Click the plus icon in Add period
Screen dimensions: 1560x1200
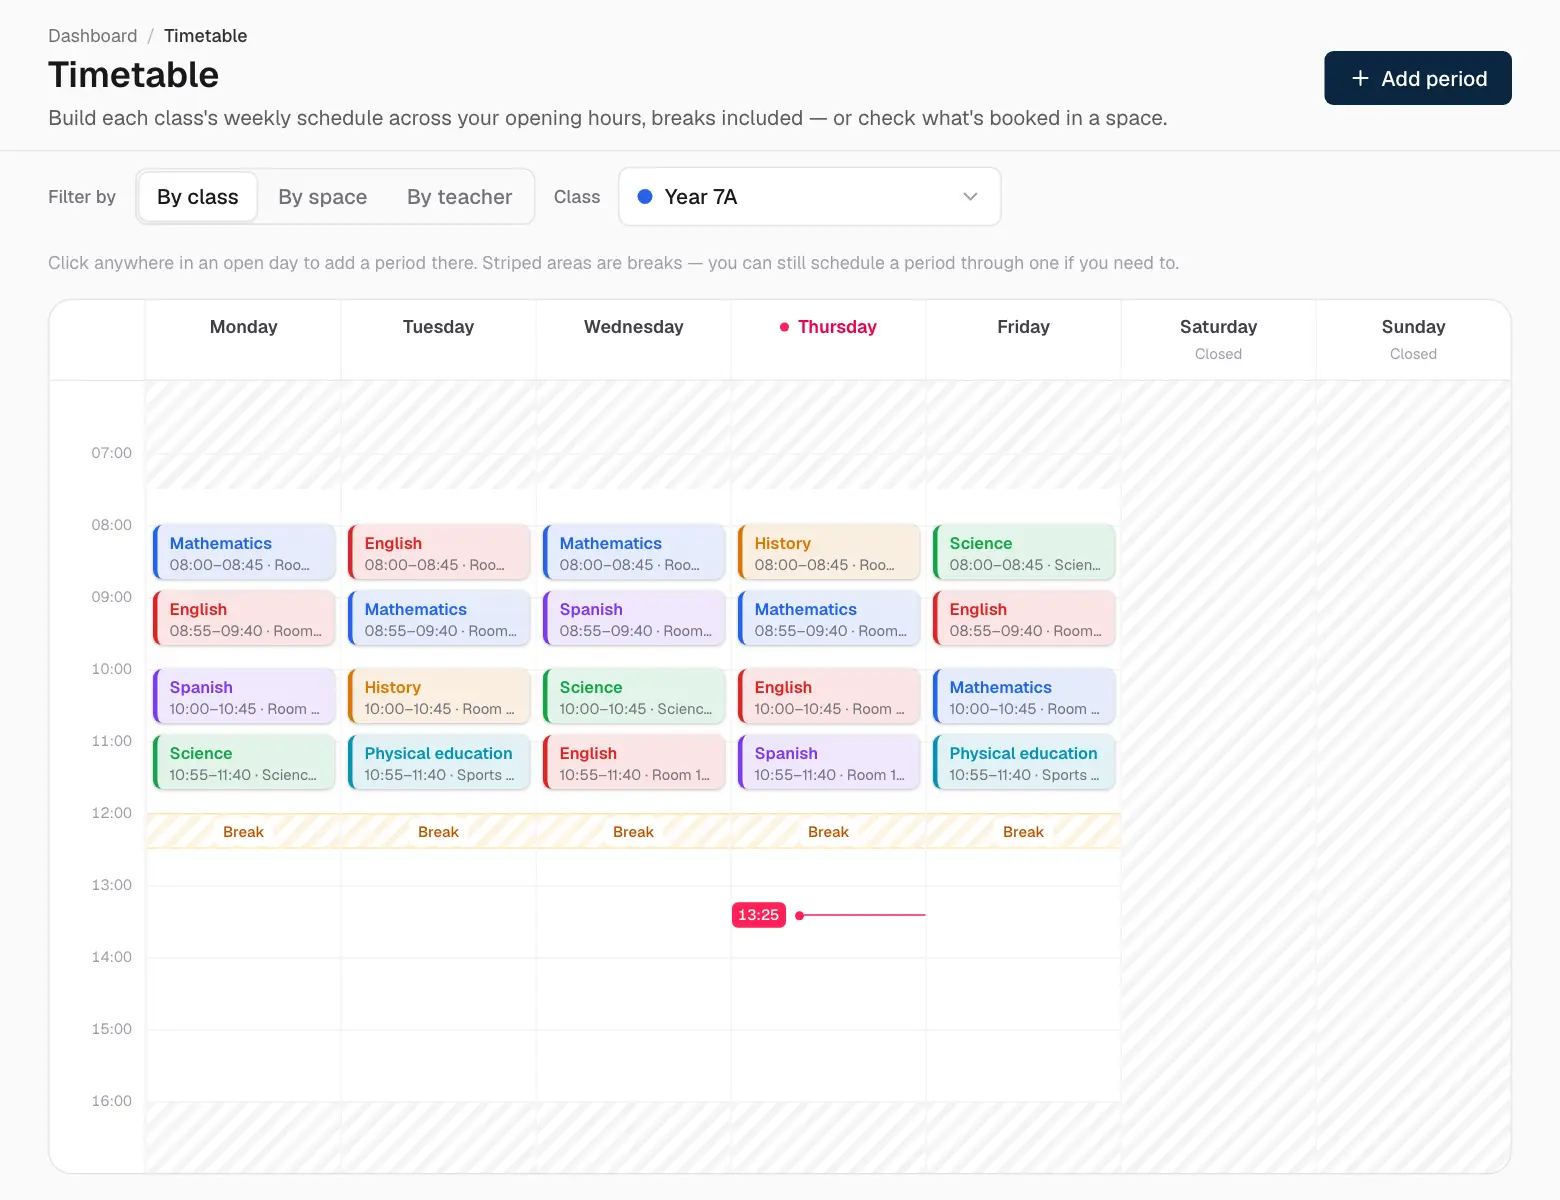point(1360,78)
